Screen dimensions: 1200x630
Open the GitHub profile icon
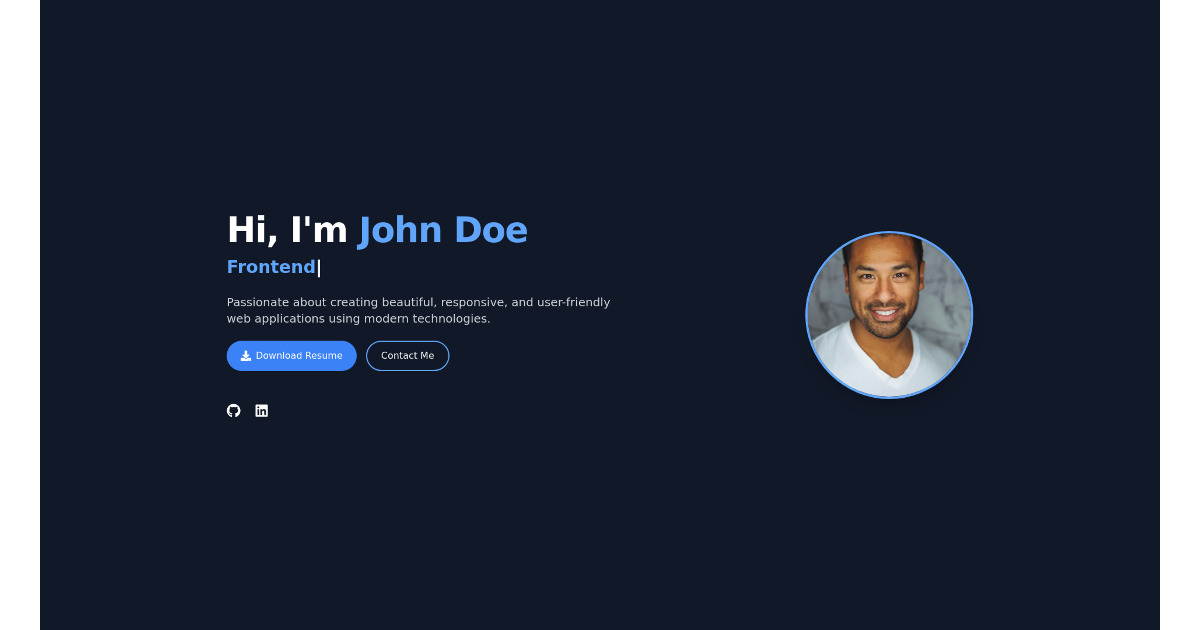234,411
